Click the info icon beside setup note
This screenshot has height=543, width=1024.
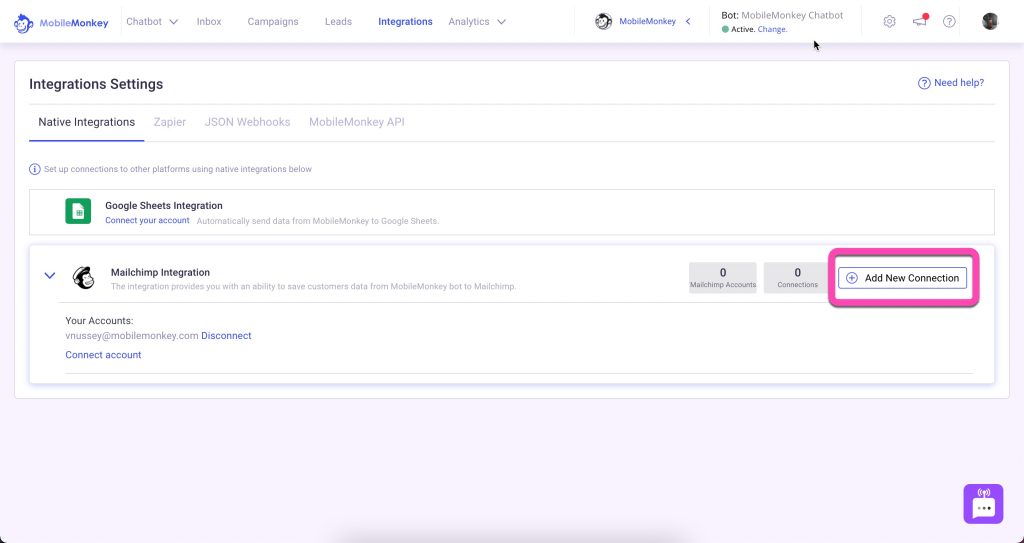click(x=35, y=169)
